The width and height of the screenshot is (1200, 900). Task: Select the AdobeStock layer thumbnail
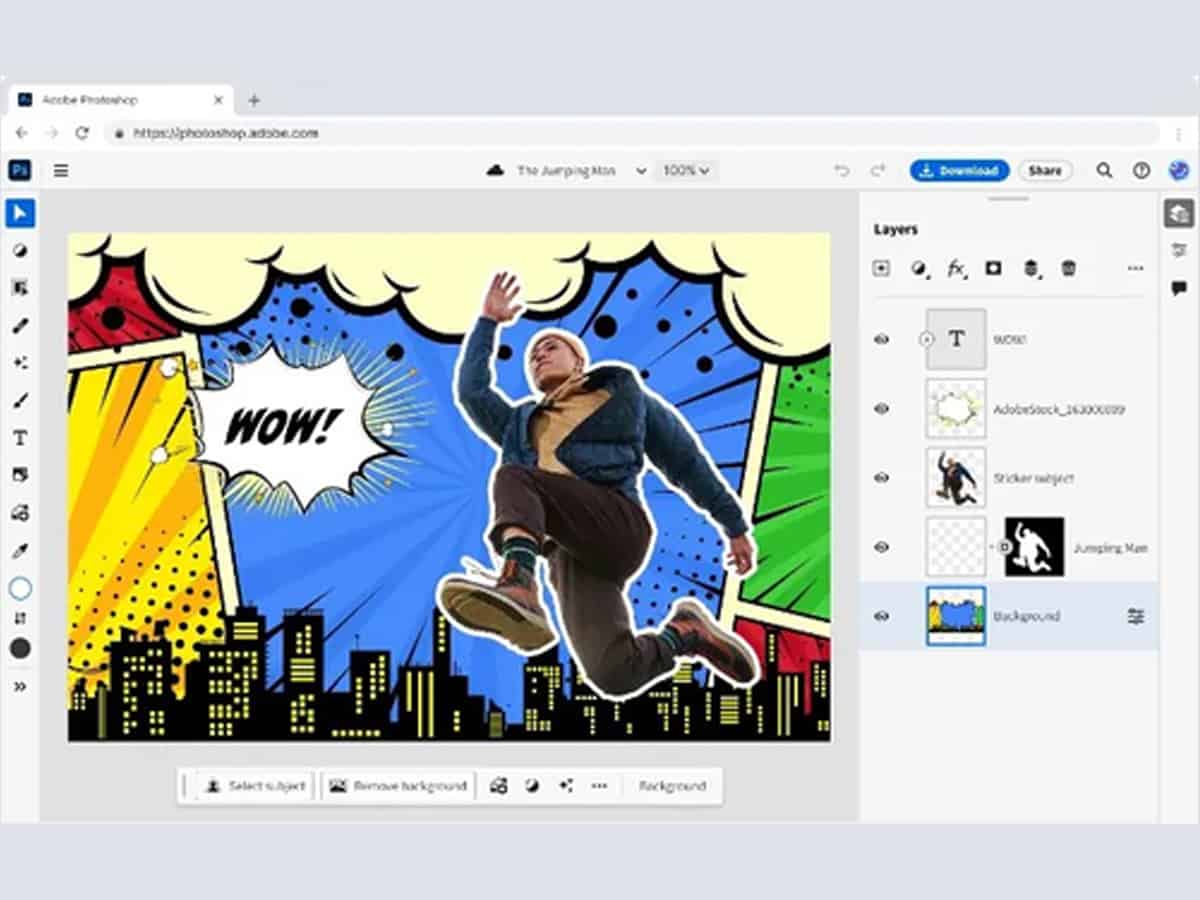pos(956,408)
